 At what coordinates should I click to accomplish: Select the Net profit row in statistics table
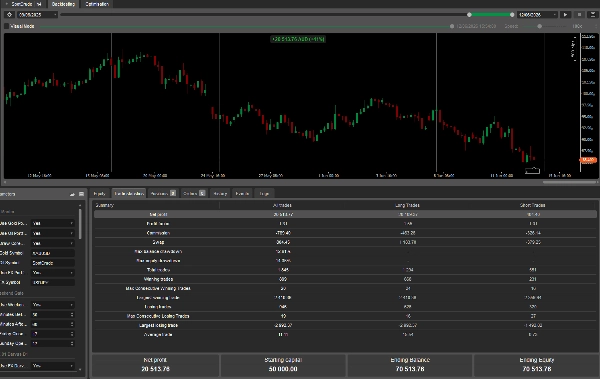point(345,214)
